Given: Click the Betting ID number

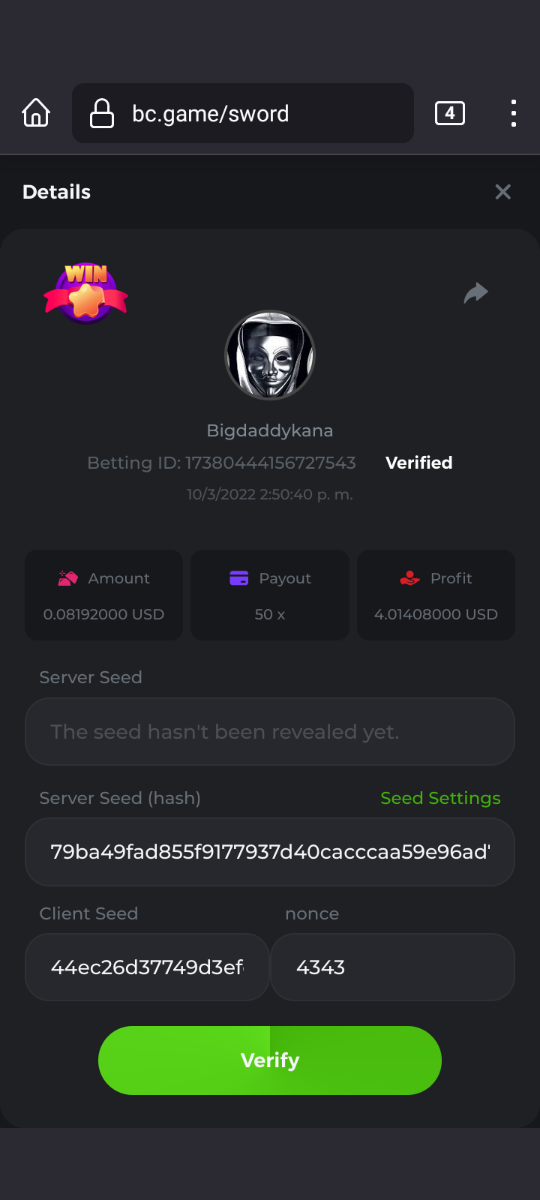Looking at the screenshot, I should (x=270, y=463).
